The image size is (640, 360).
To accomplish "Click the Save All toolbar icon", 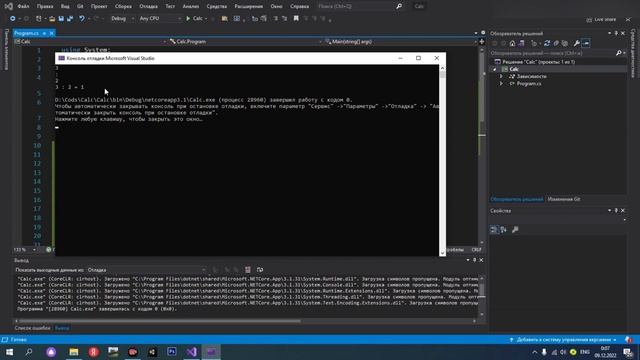I will point(70,18).
